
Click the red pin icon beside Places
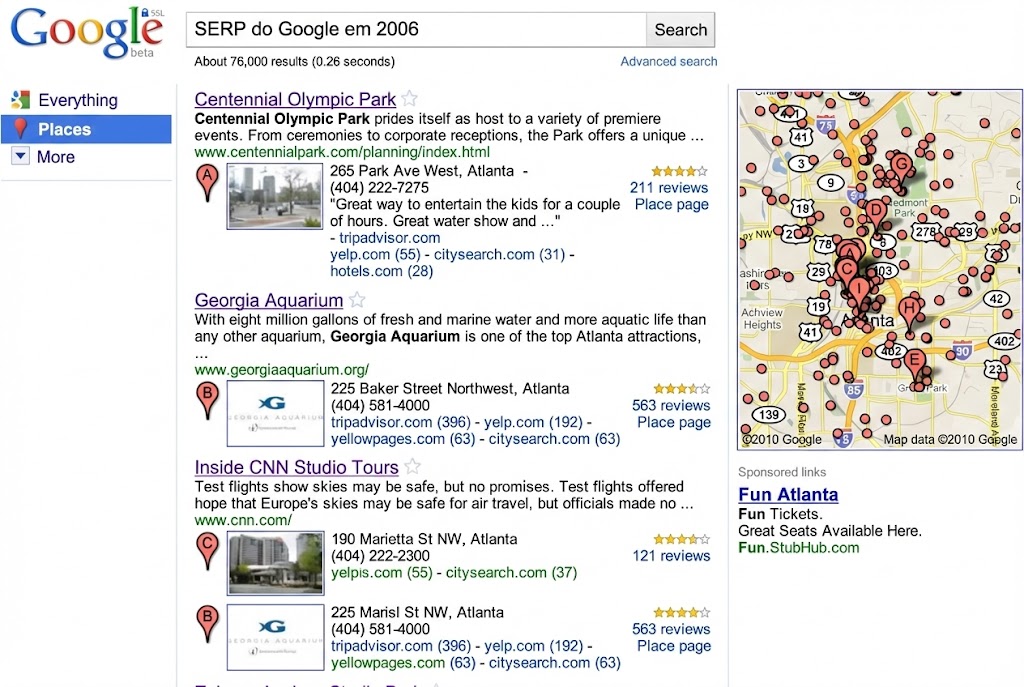(21, 129)
